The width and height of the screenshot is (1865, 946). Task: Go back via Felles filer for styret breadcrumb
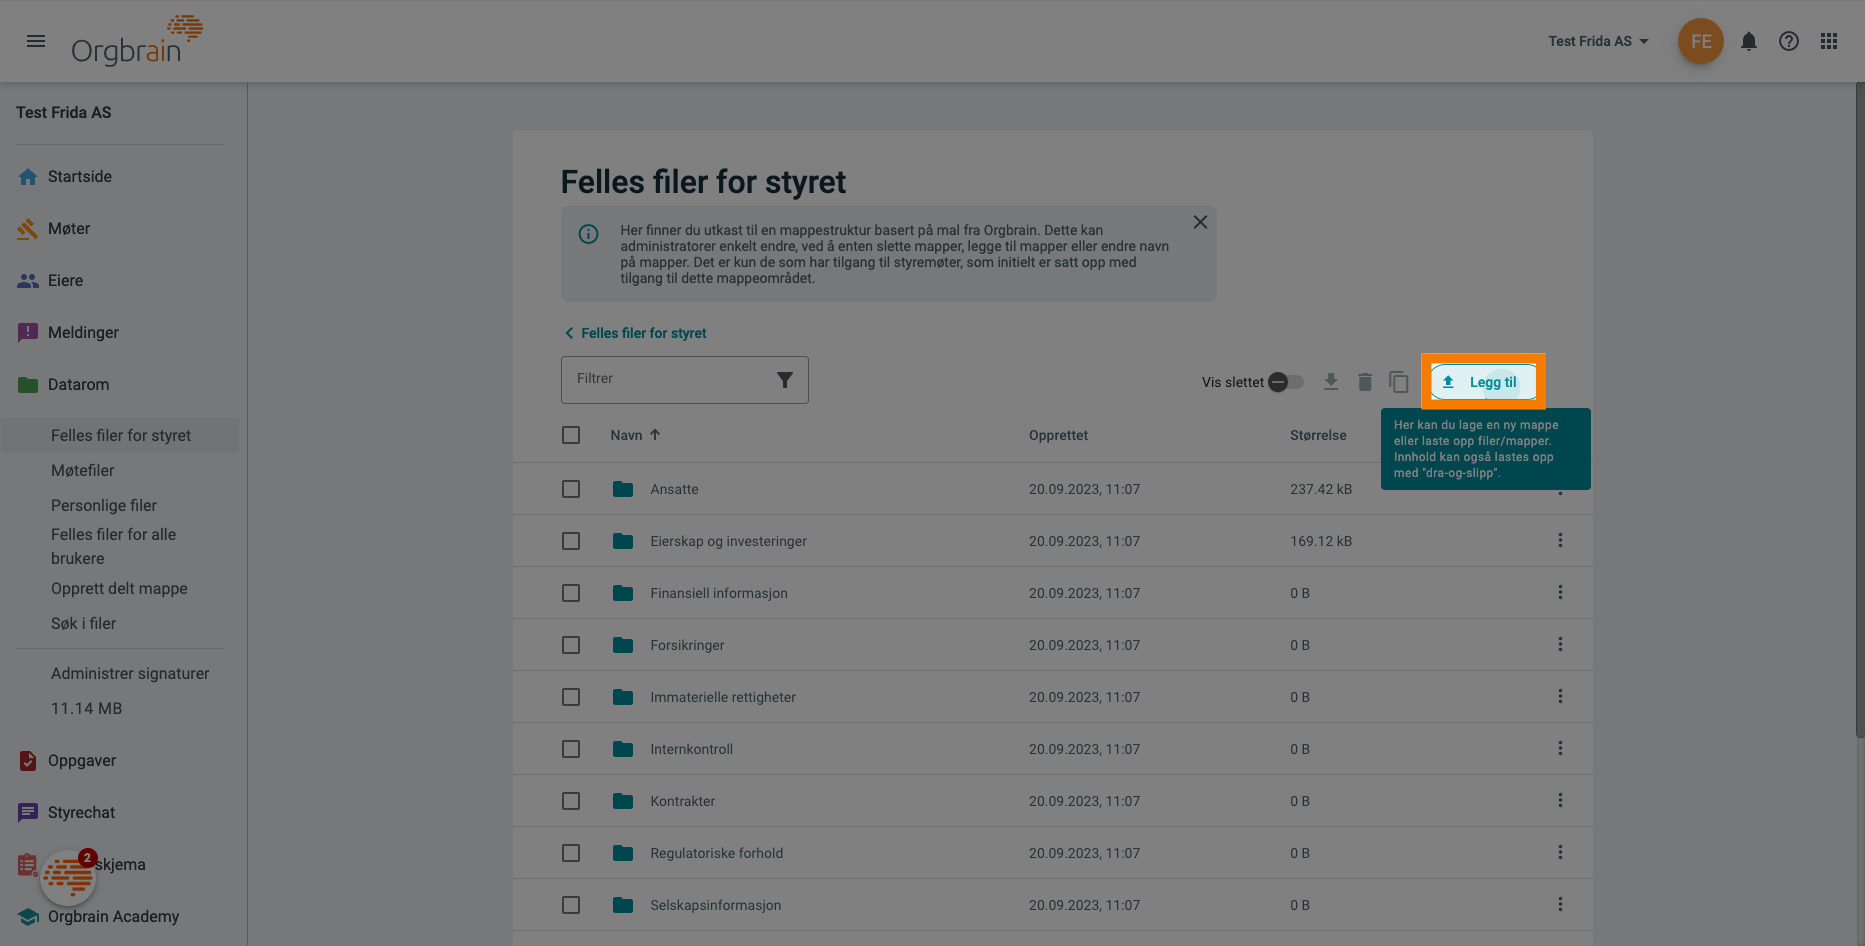click(x=636, y=333)
